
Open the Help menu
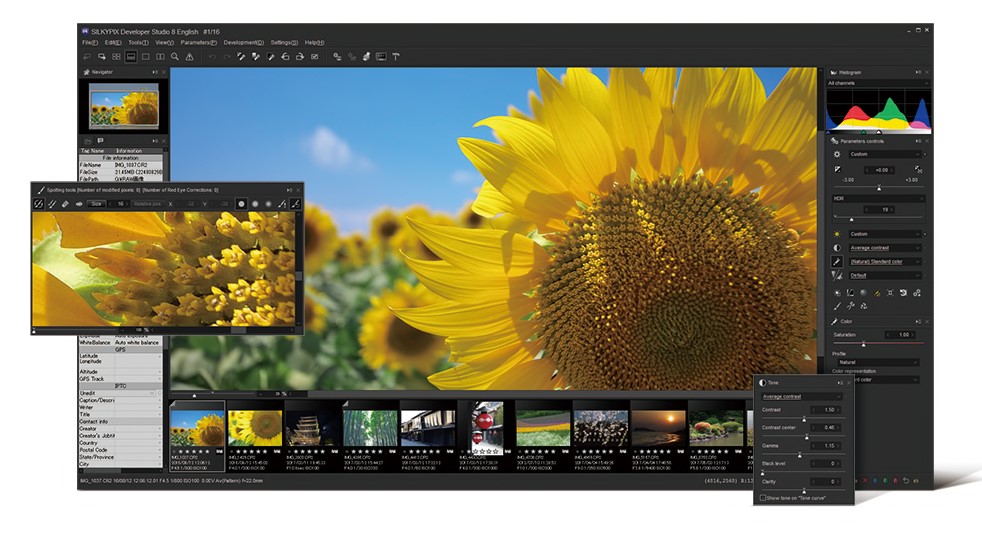click(x=314, y=43)
